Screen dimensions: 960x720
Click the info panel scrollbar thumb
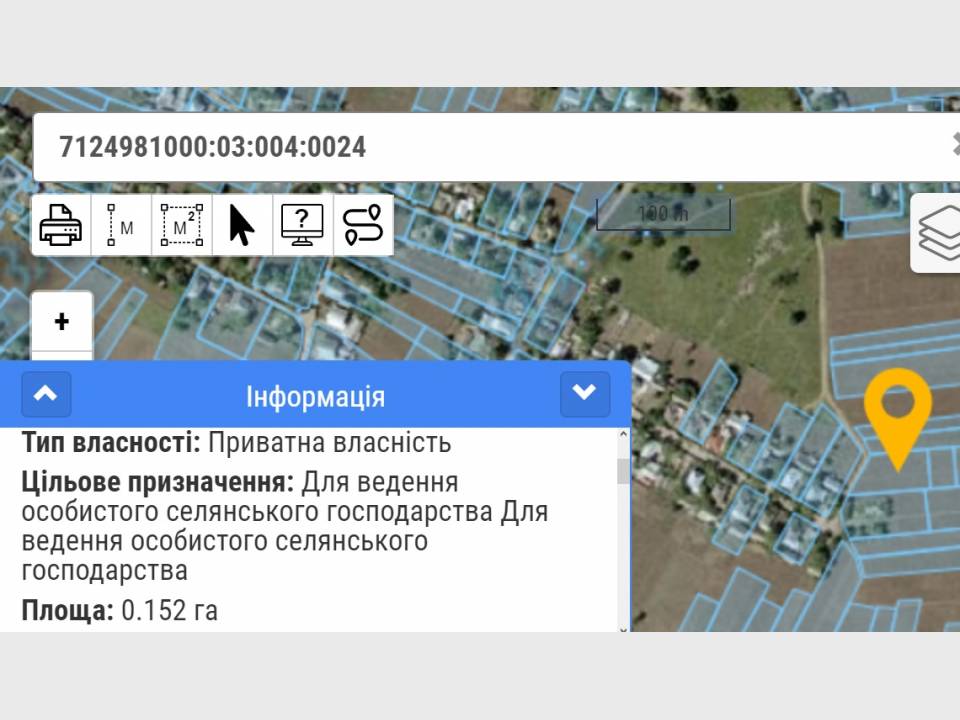tap(624, 470)
